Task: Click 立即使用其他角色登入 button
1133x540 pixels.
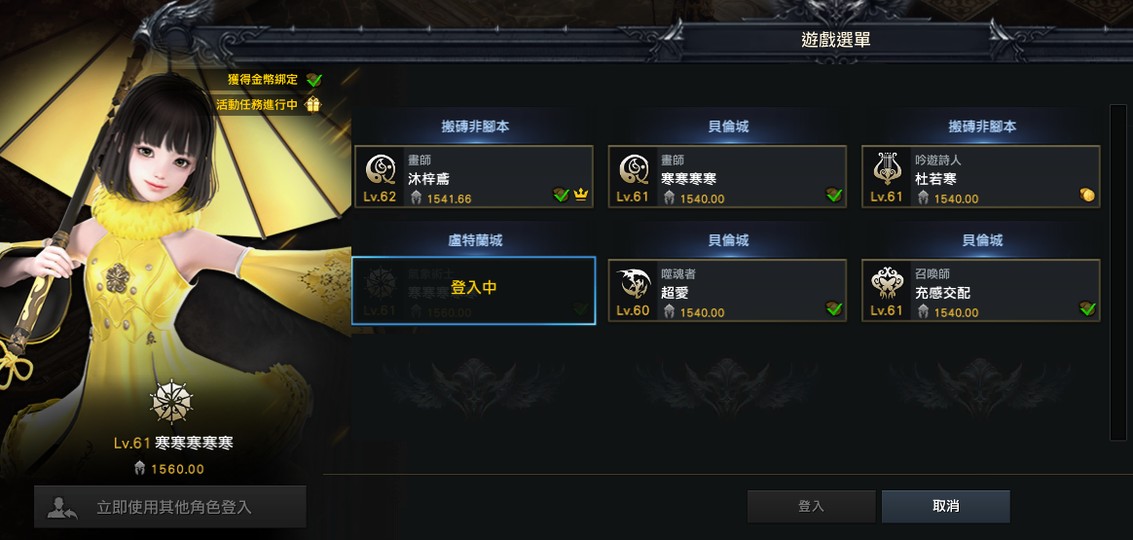Action: (171, 507)
